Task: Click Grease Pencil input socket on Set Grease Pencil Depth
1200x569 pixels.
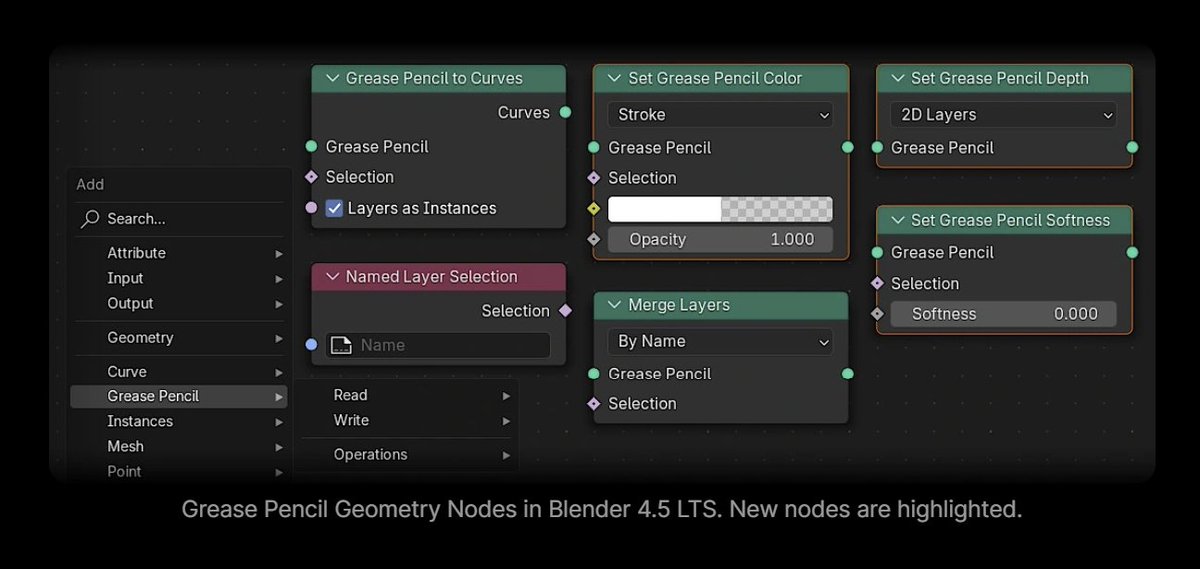Action: tap(877, 147)
